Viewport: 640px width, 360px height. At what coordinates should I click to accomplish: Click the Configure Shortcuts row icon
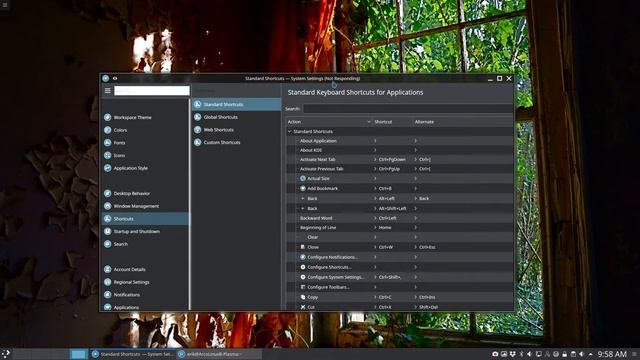pyautogui.click(x=303, y=267)
